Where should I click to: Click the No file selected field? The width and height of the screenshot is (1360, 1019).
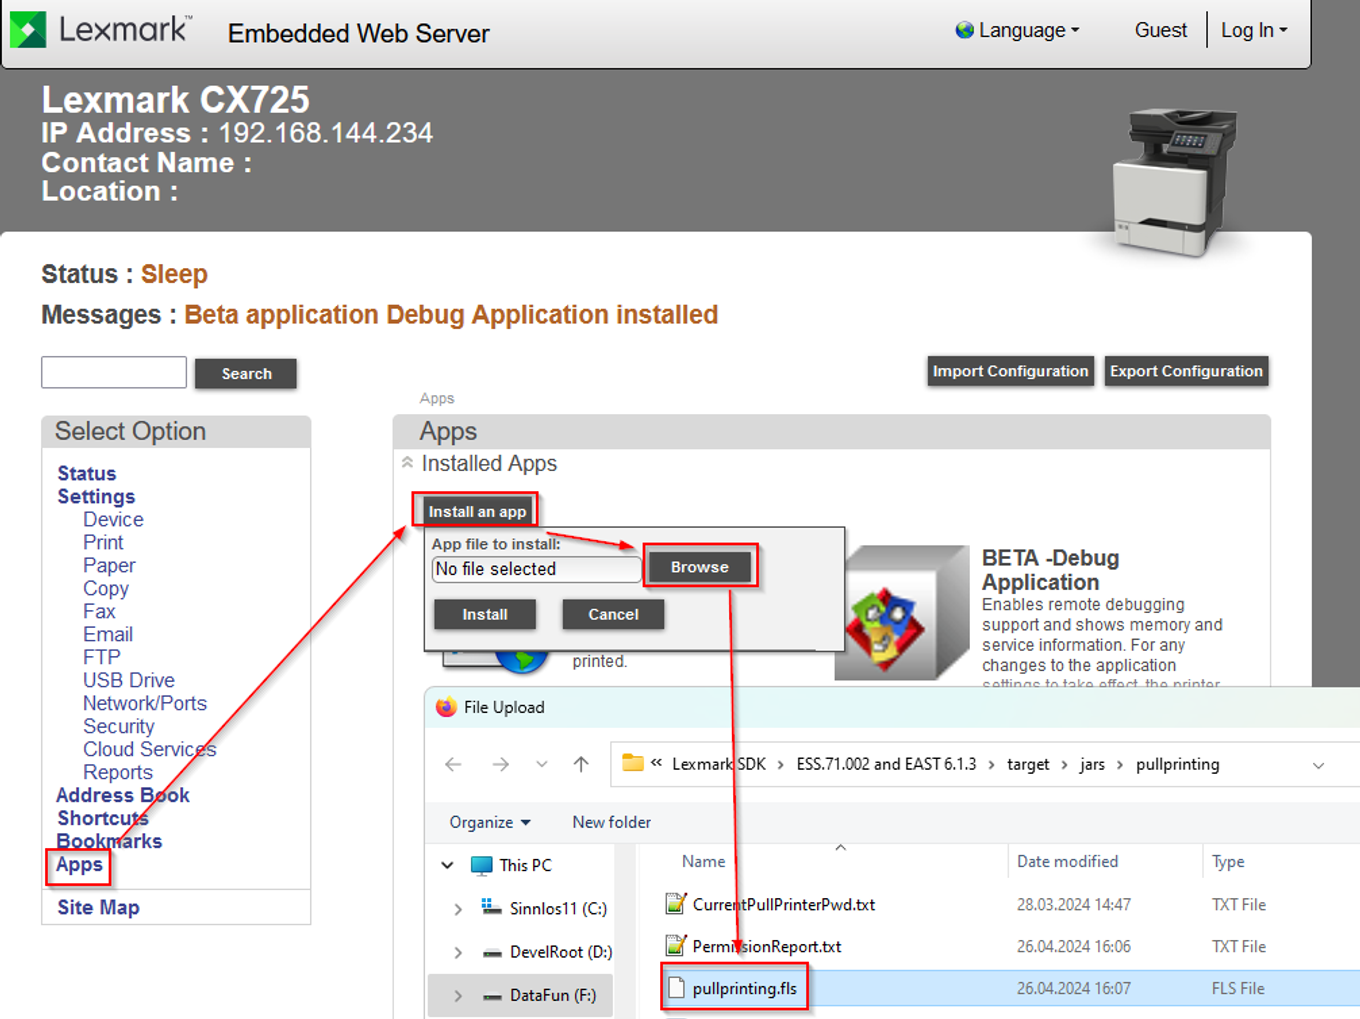[536, 569]
